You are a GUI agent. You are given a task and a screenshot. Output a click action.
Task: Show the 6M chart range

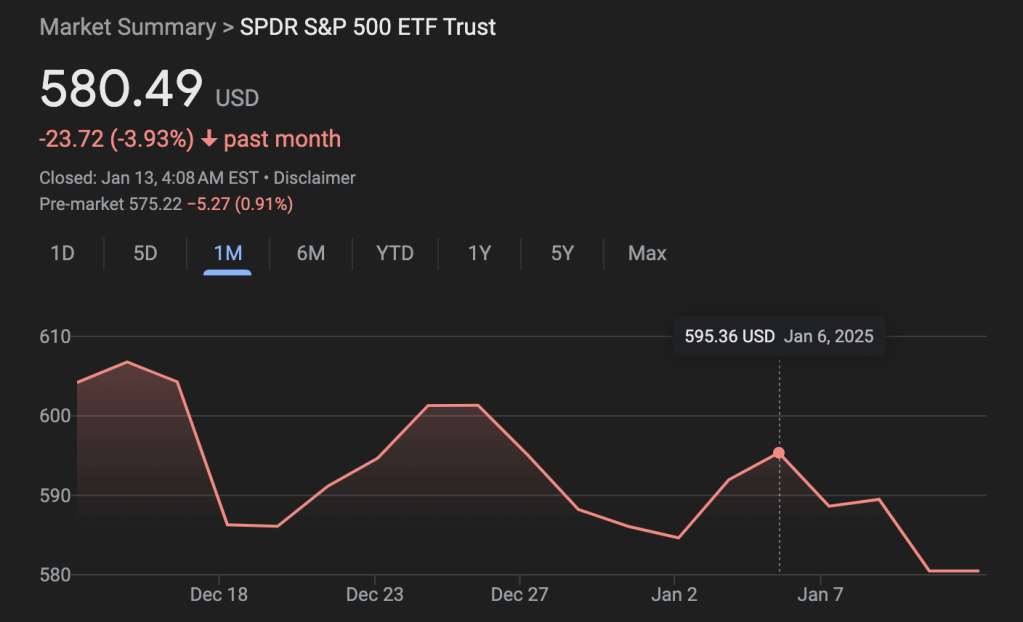(310, 253)
